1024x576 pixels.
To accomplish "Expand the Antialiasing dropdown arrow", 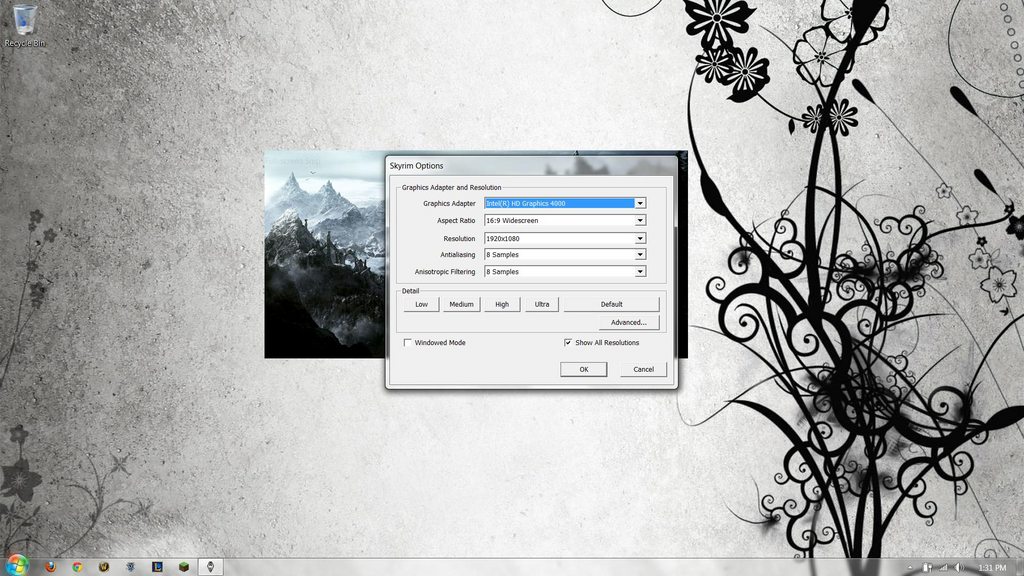I will coord(640,255).
